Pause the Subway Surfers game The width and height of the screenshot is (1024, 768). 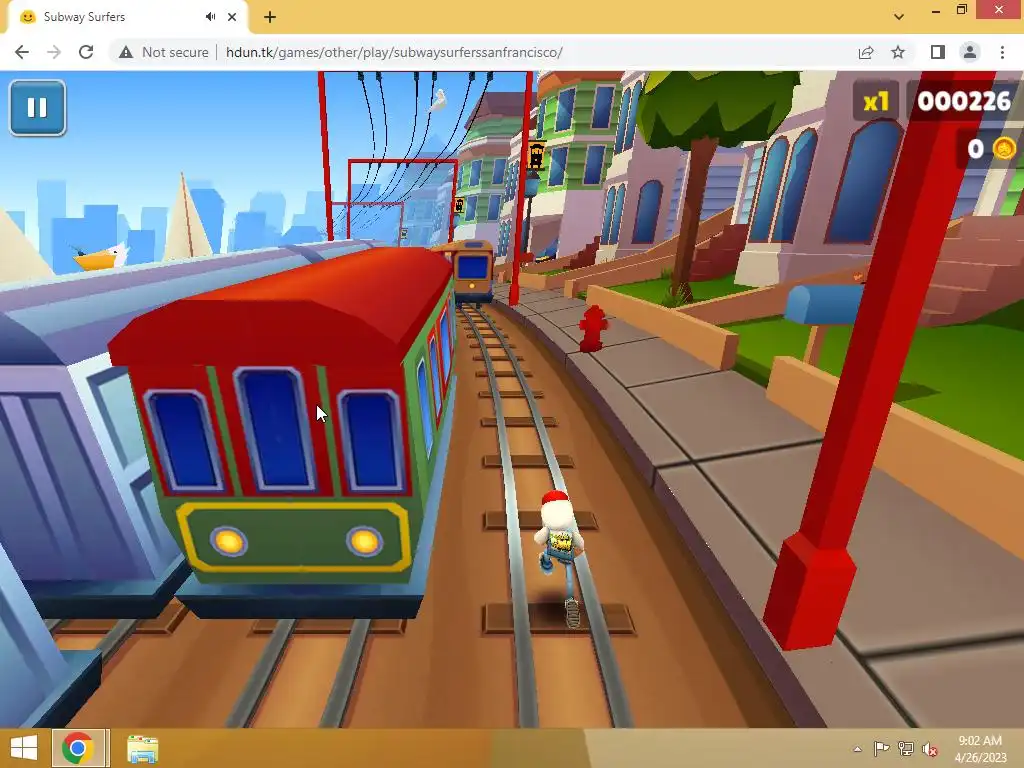click(37, 108)
